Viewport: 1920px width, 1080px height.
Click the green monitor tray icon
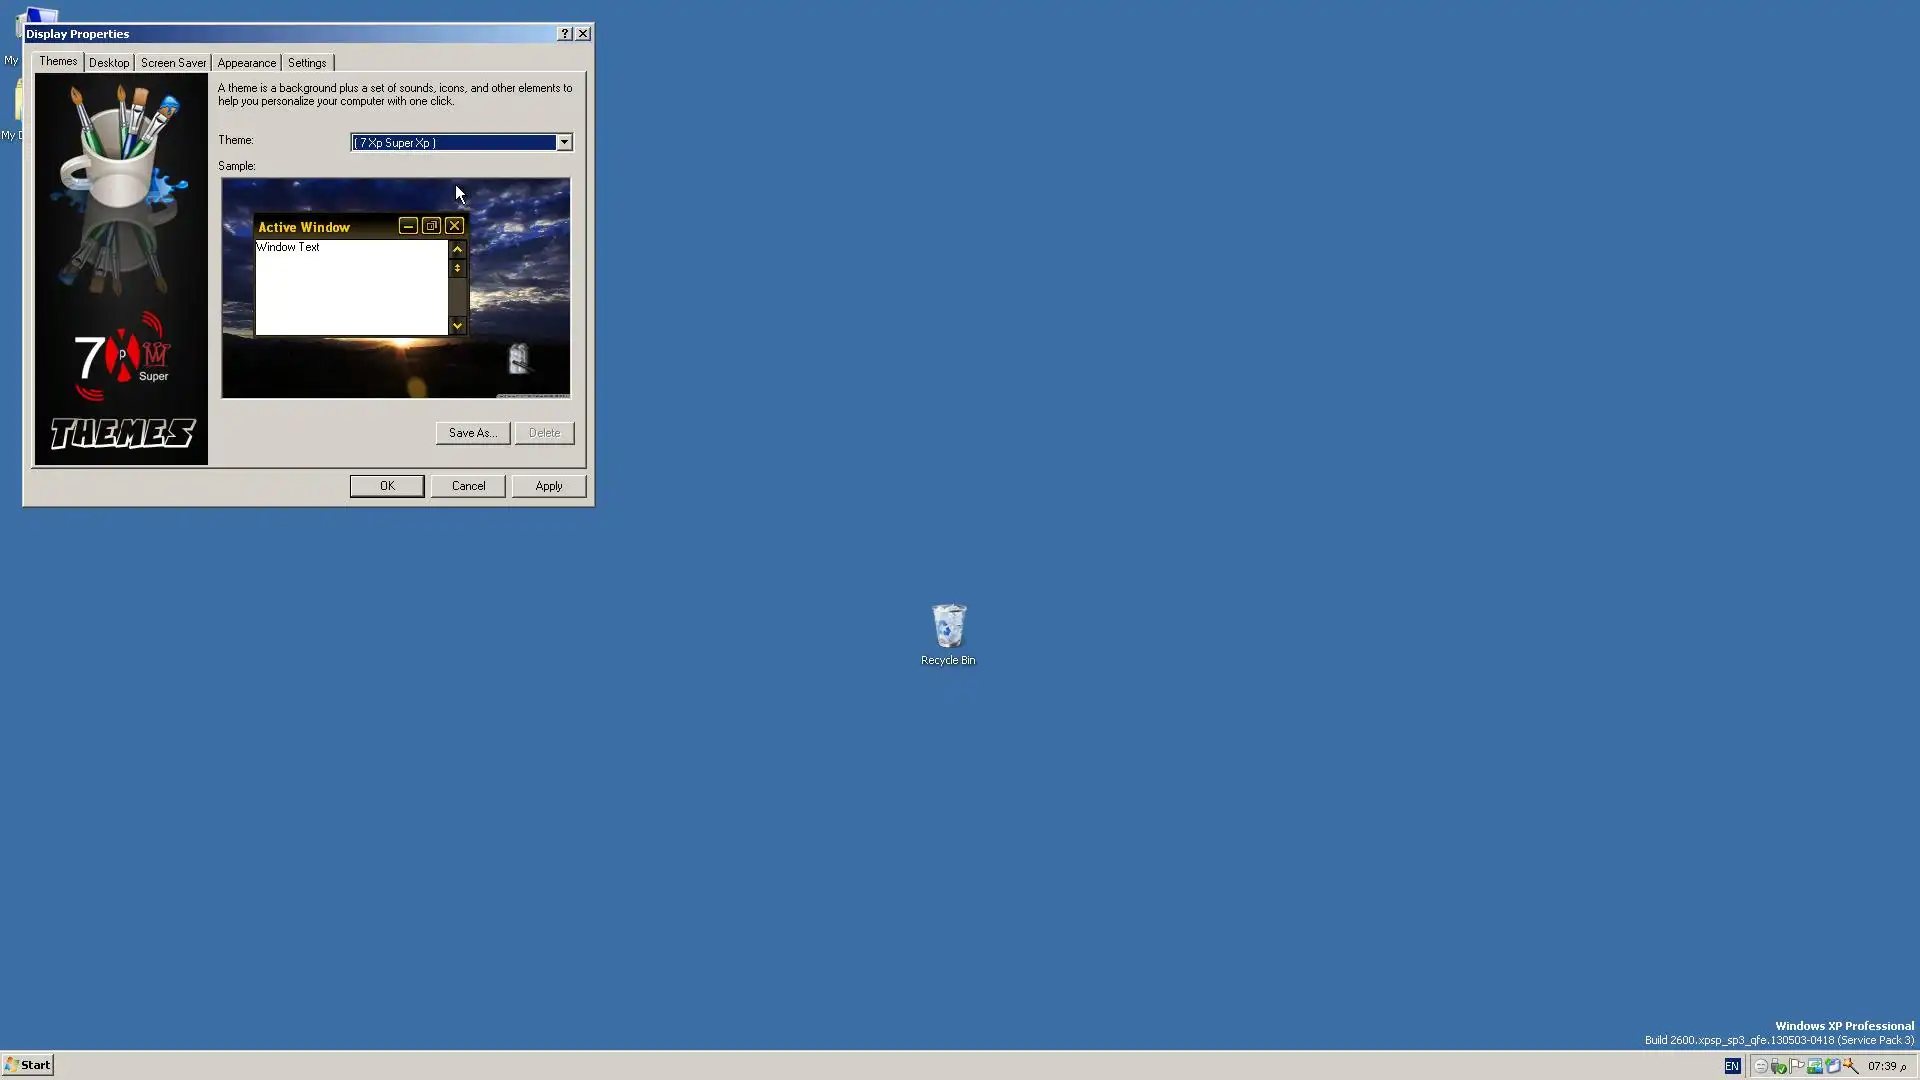click(x=1814, y=1066)
